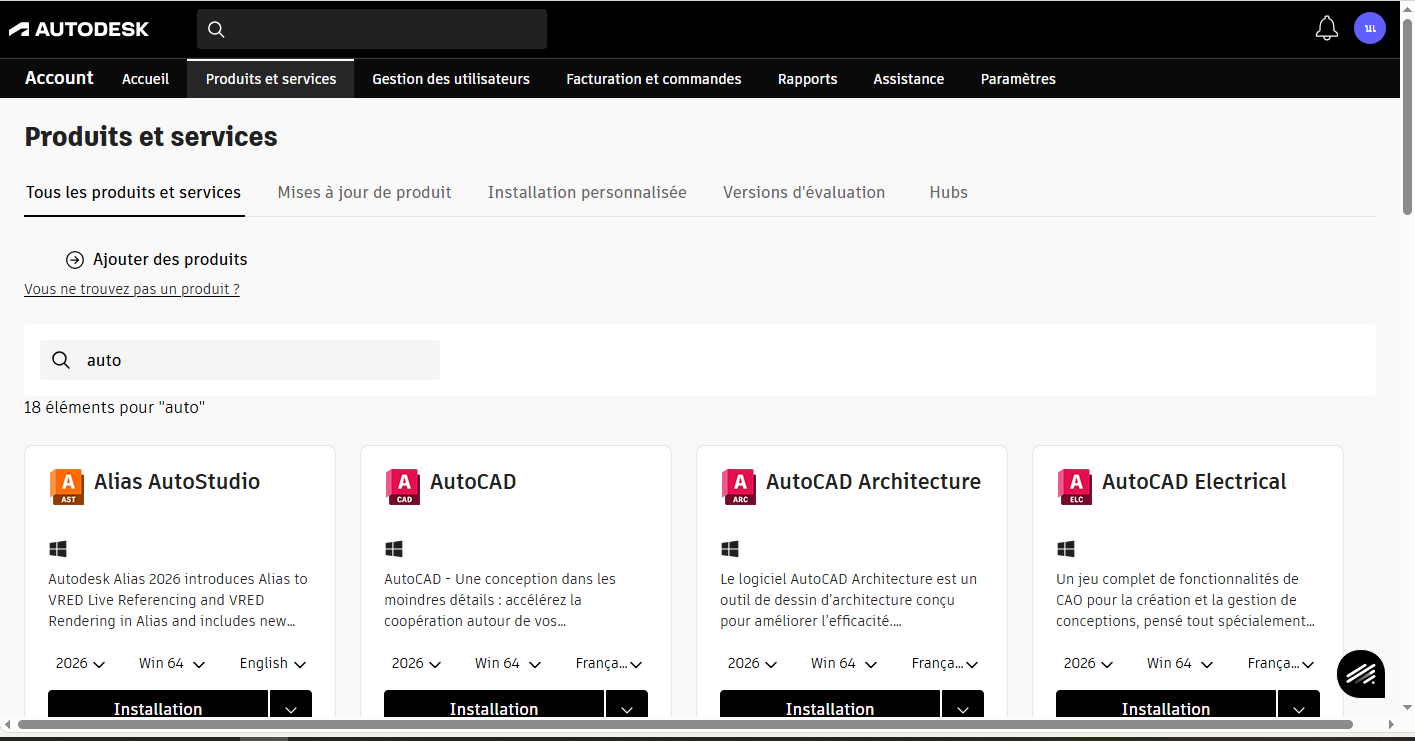Expand the Alias AutoStudio 2026 version dropdown
Screen dimensions: 1415x741
pyautogui.click(x=80, y=664)
